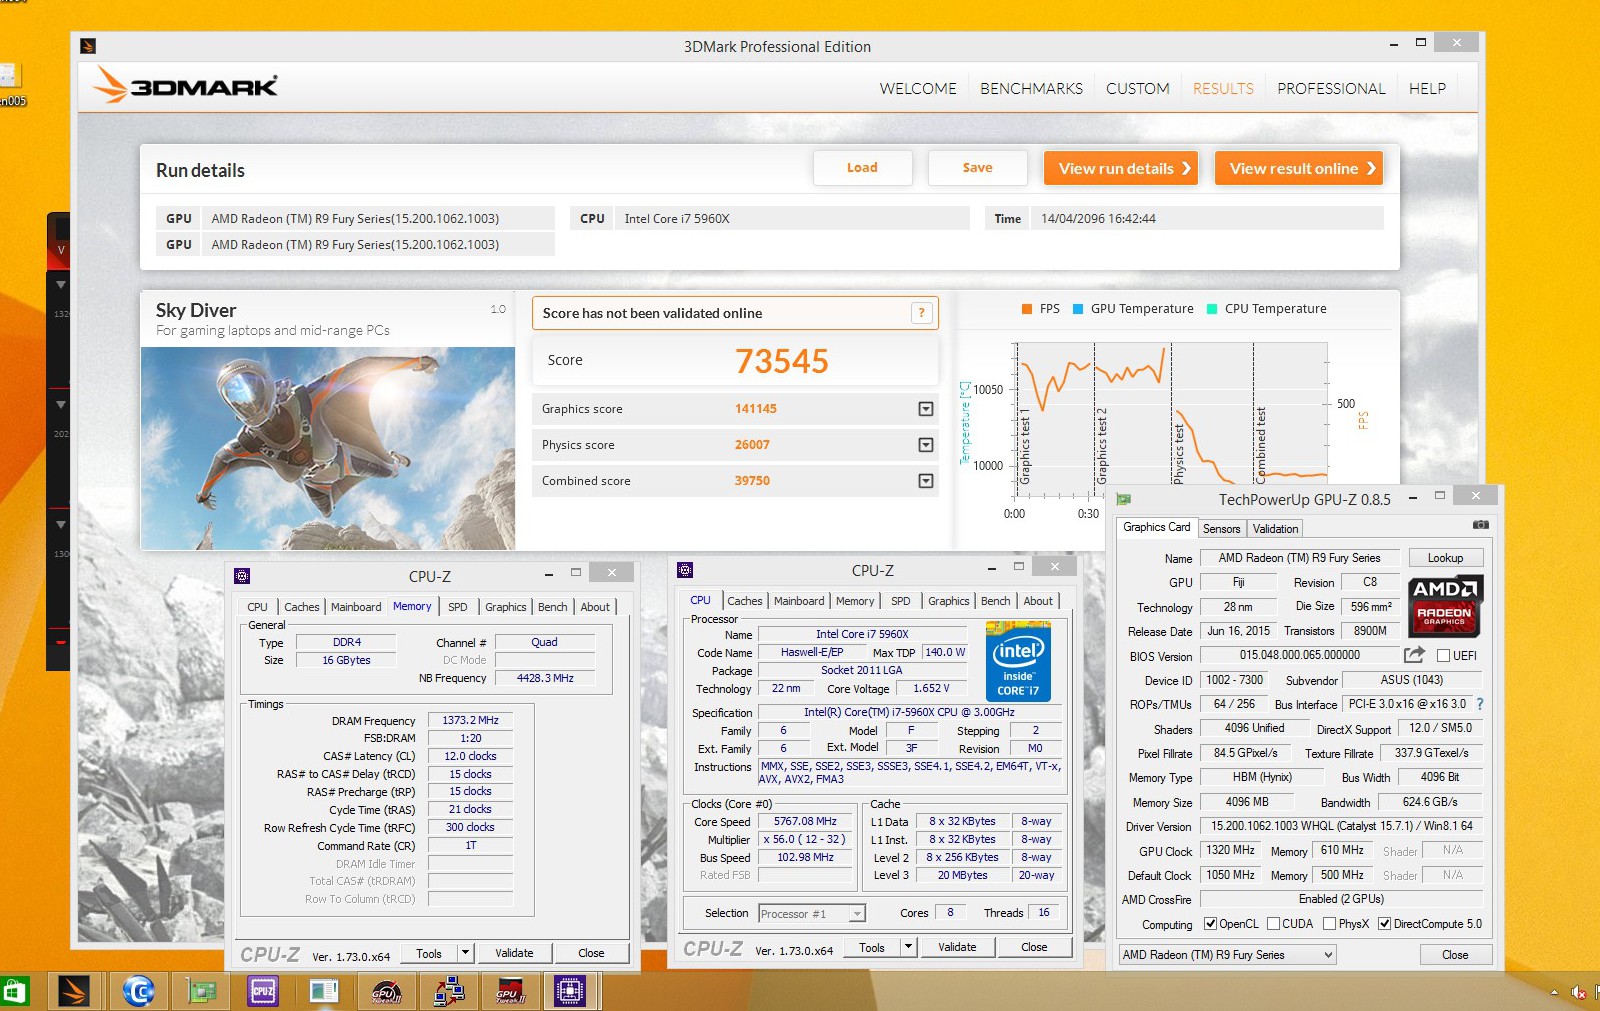This screenshot has height=1011, width=1600.
Task: Click the Bus Interface question mark icon
Action: click(1480, 704)
